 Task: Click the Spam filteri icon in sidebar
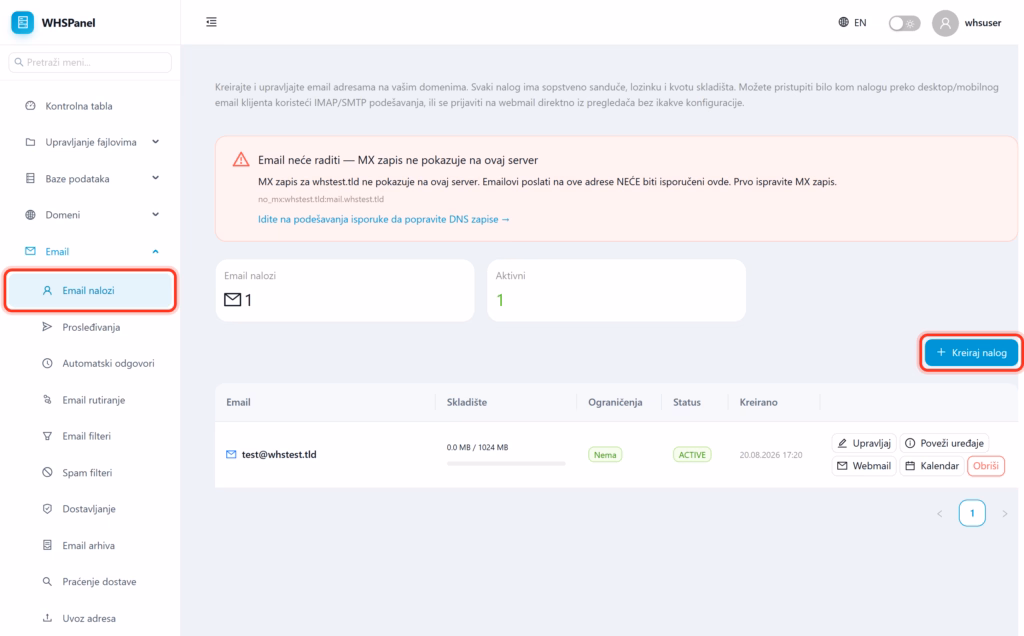[47, 472]
